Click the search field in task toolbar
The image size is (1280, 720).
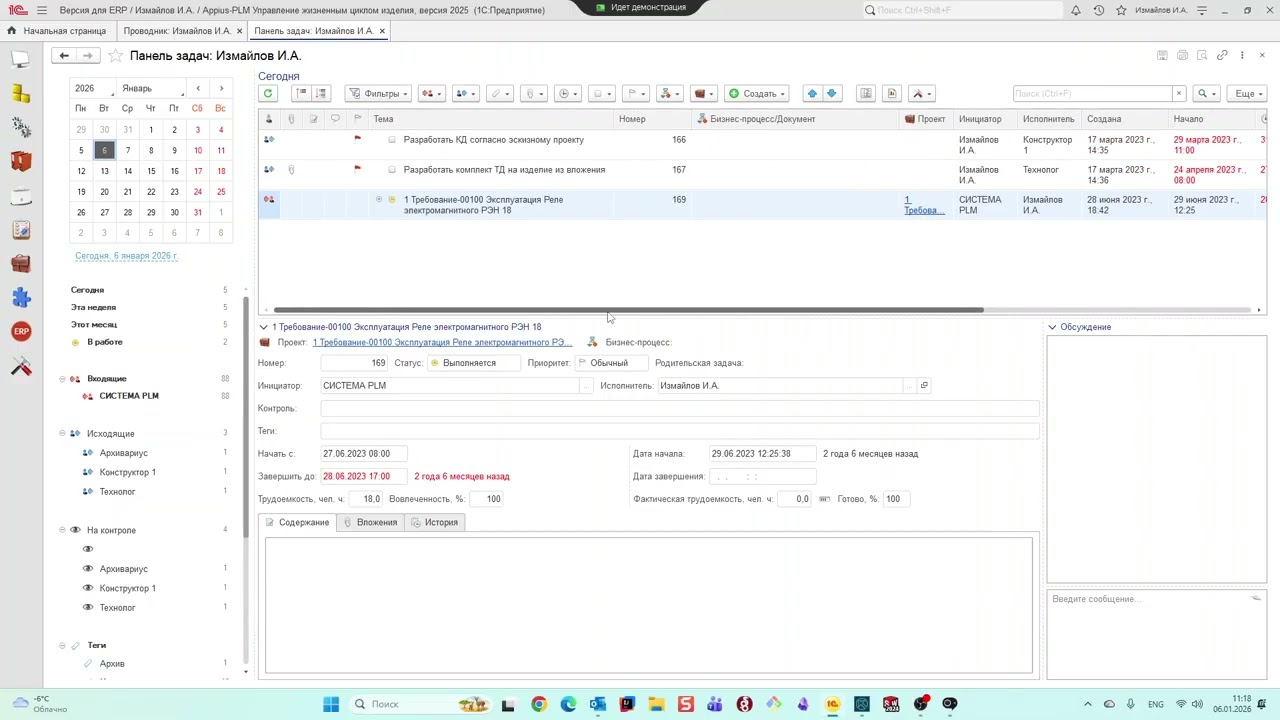point(1092,93)
